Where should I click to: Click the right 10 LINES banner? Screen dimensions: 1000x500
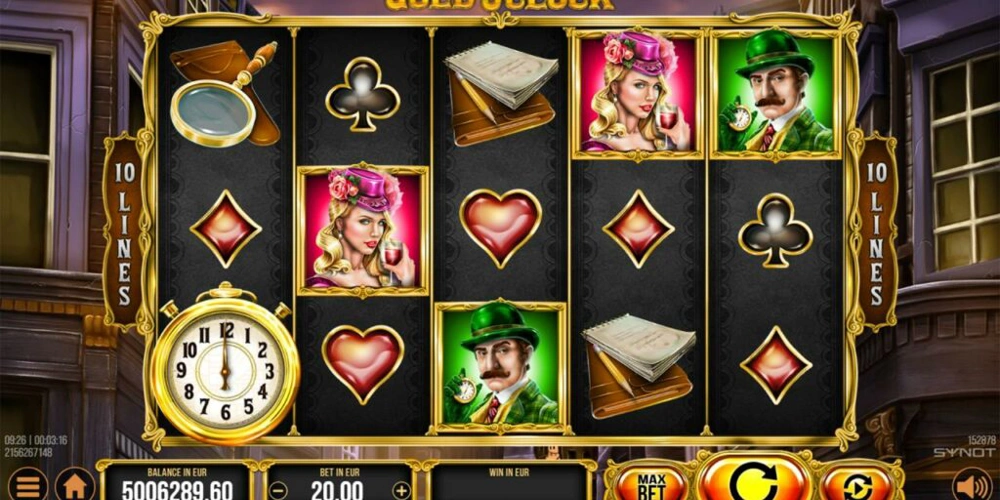876,232
